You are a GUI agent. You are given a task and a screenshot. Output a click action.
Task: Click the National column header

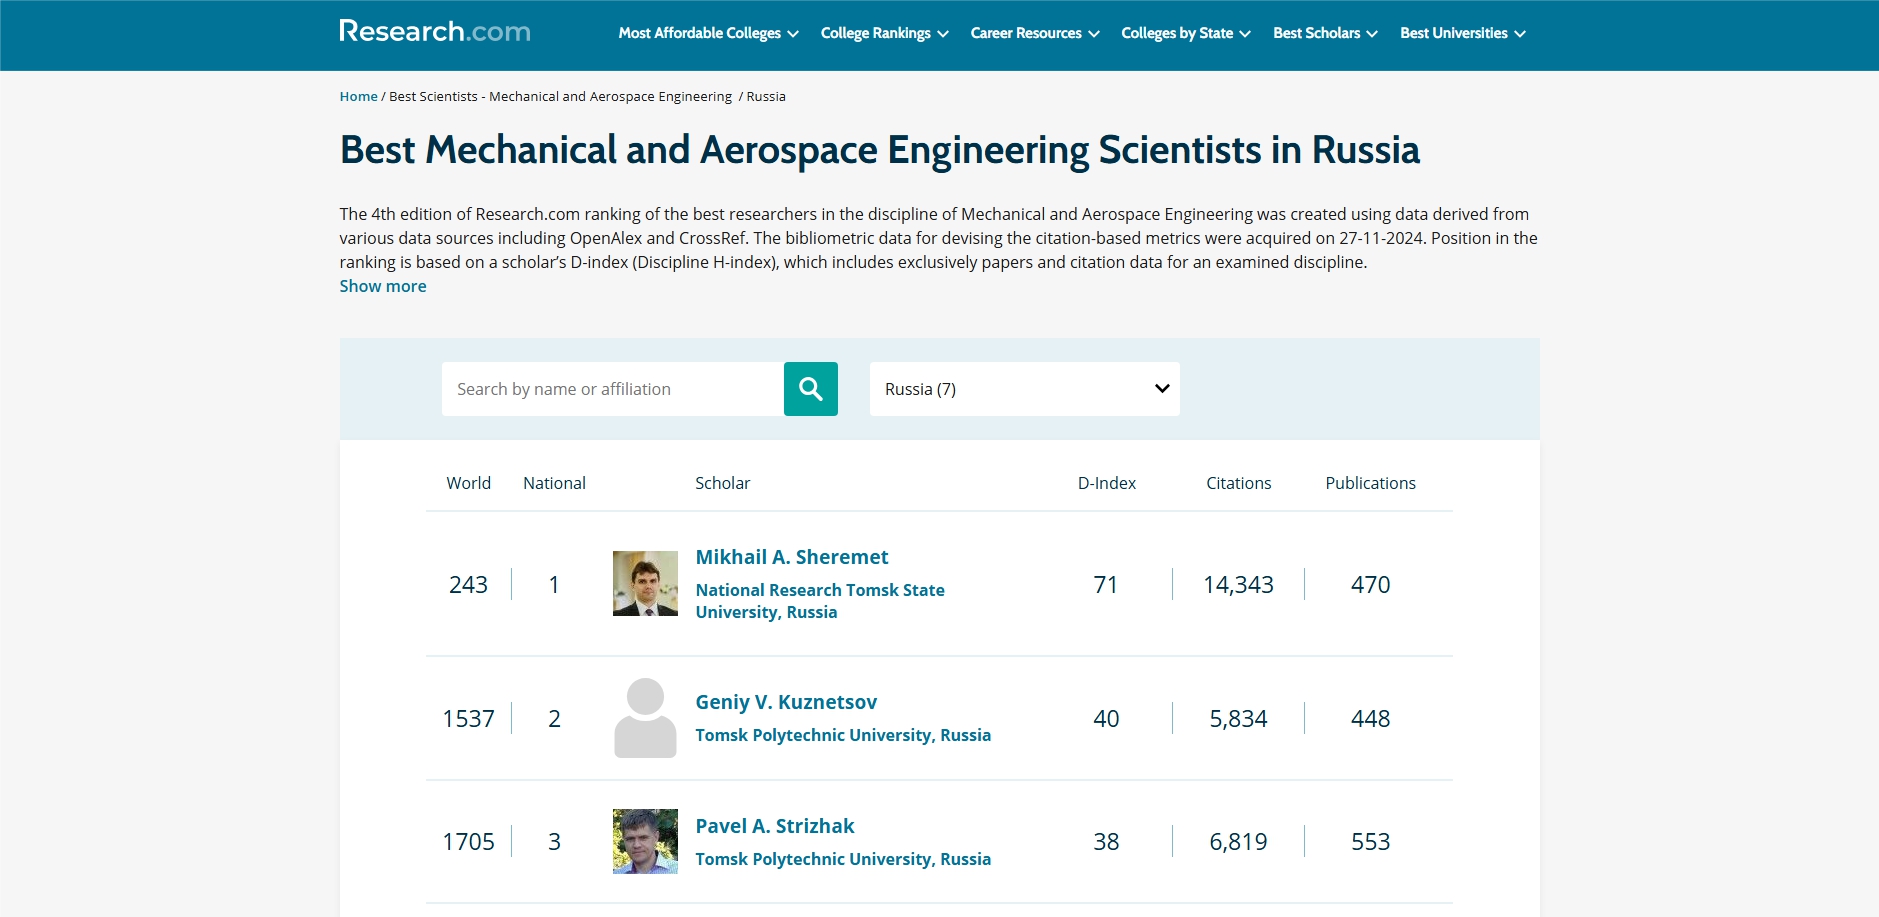(x=554, y=483)
